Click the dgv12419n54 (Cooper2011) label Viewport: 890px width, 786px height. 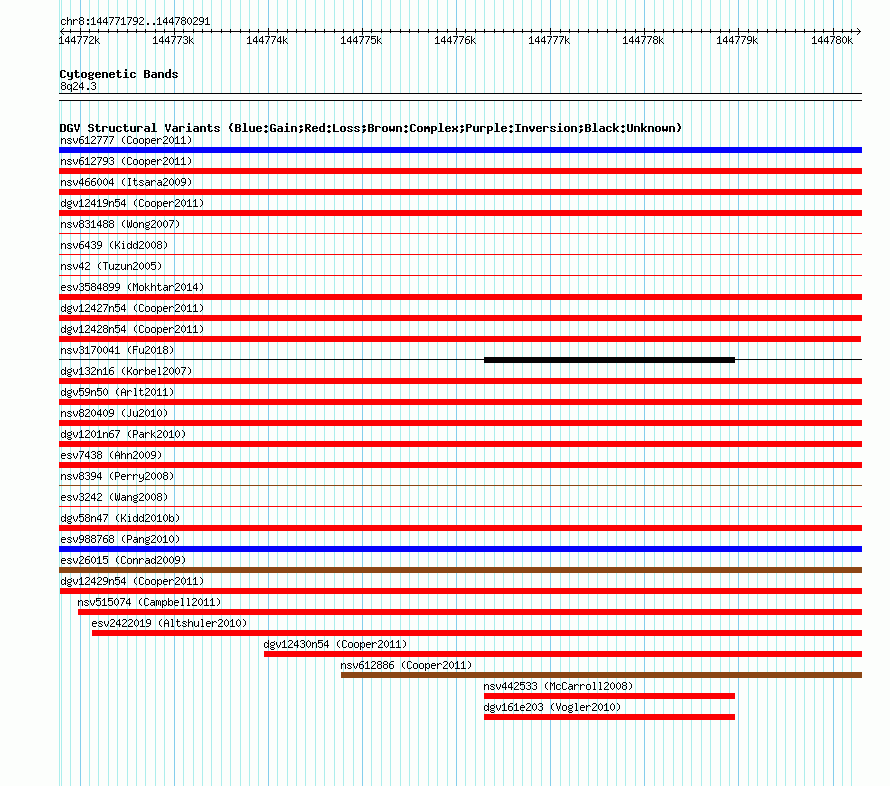[x=132, y=203]
